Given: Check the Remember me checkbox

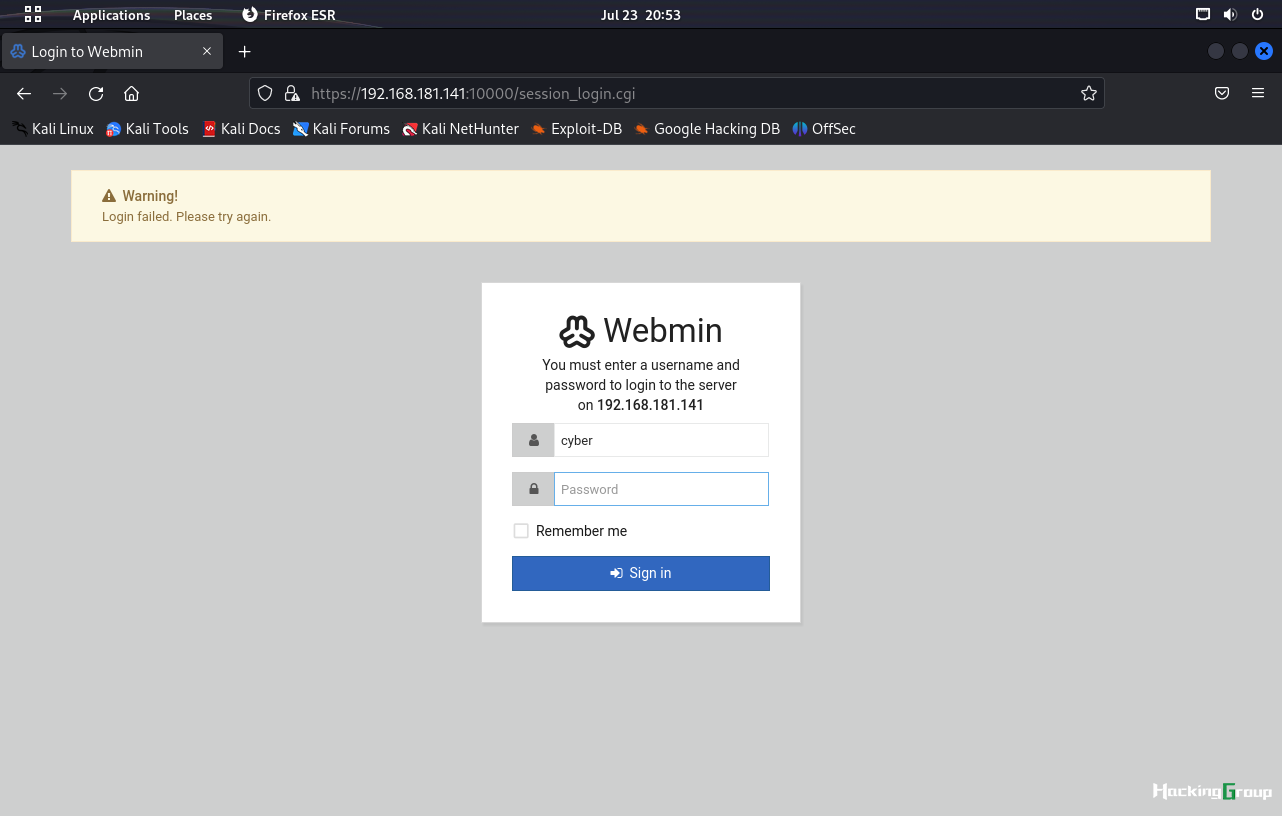Looking at the screenshot, I should point(521,531).
